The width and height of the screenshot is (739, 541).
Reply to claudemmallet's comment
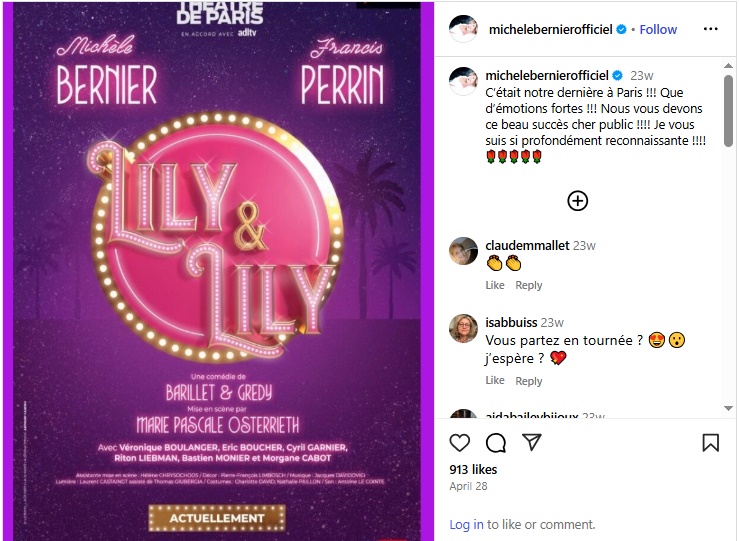click(x=528, y=285)
